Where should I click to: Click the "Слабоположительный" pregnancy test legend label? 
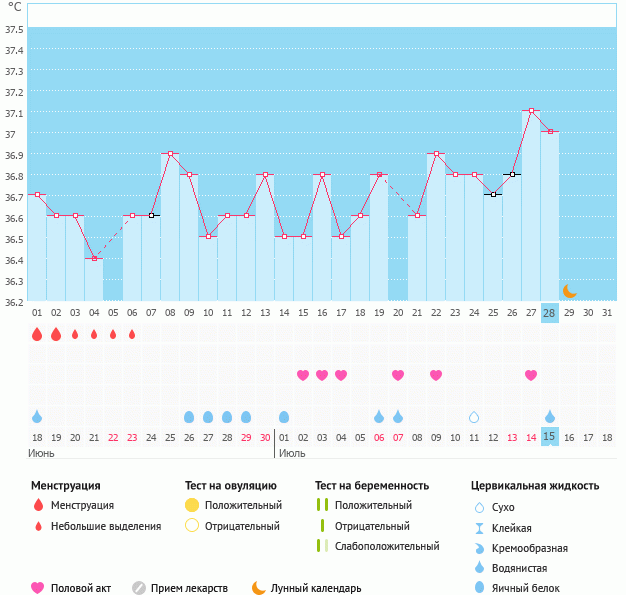coord(387,546)
